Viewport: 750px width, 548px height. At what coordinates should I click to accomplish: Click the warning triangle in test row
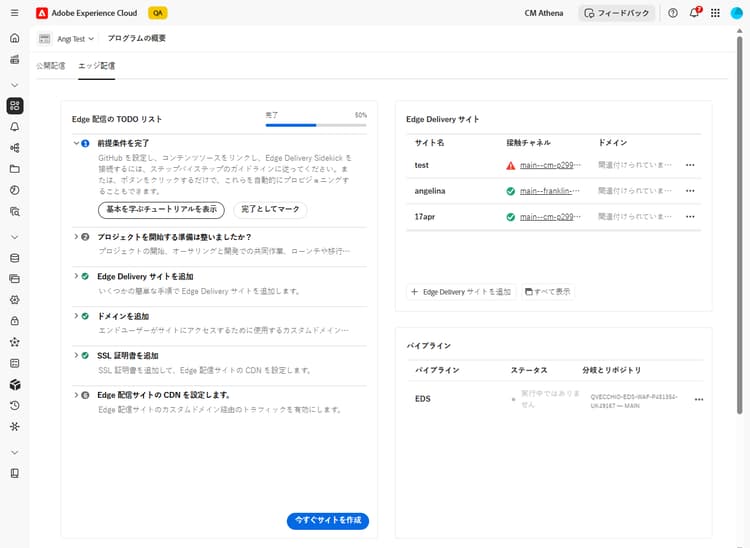coord(510,165)
